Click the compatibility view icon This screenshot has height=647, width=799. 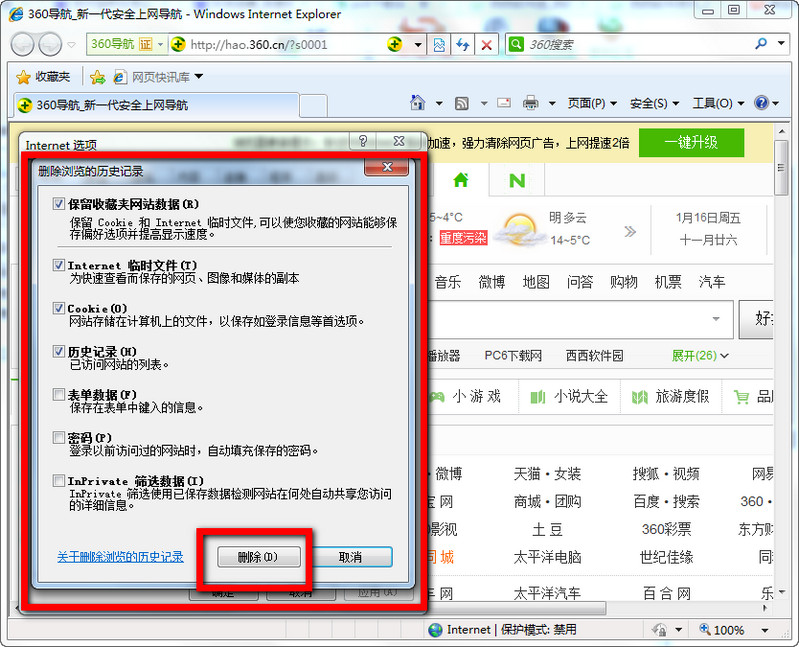(x=439, y=45)
